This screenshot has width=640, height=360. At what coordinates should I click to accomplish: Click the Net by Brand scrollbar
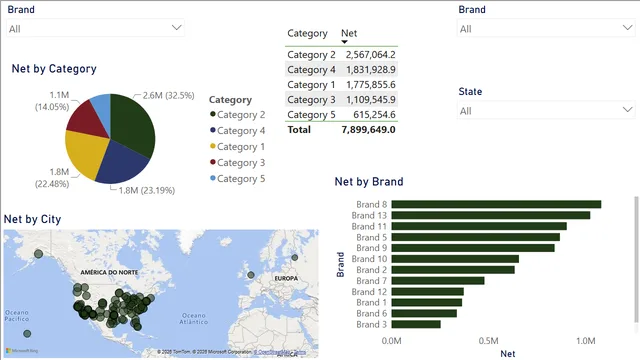[636, 259]
